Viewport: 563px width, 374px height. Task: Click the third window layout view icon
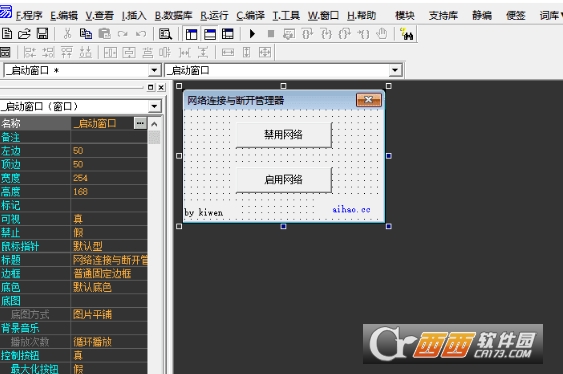(x=228, y=34)
